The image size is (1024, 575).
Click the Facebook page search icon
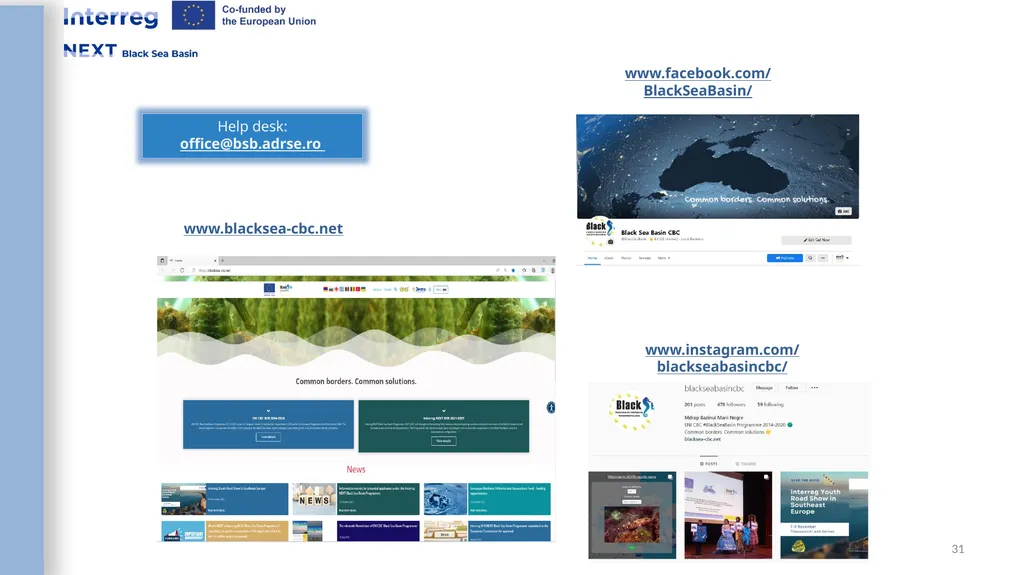(x=810, y=258)
